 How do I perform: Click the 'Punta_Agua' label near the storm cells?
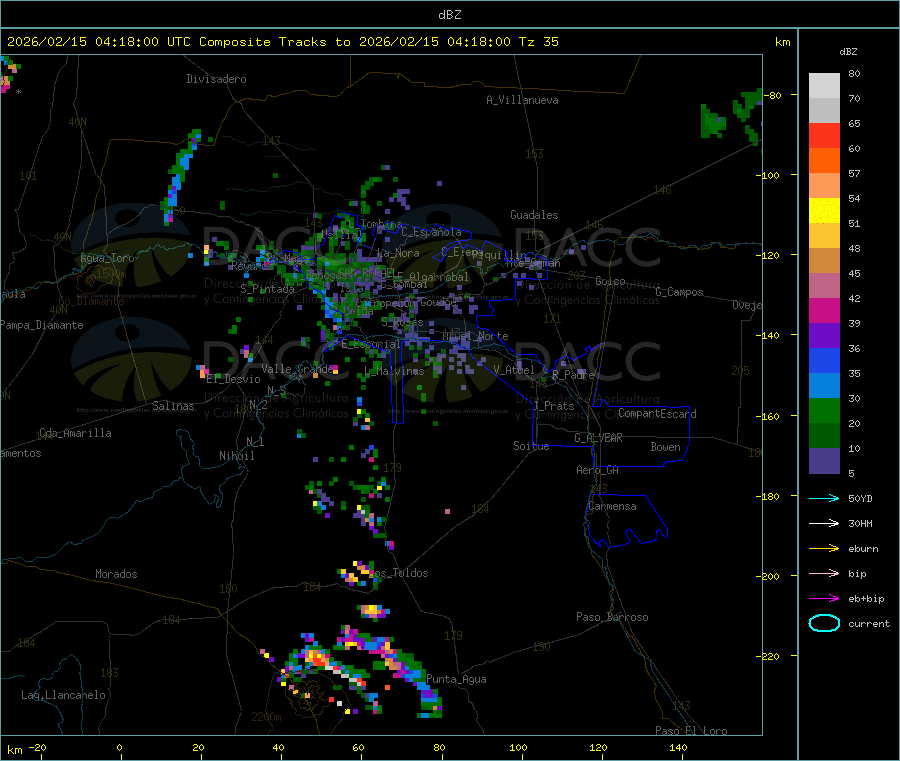[x=456, y=679]
